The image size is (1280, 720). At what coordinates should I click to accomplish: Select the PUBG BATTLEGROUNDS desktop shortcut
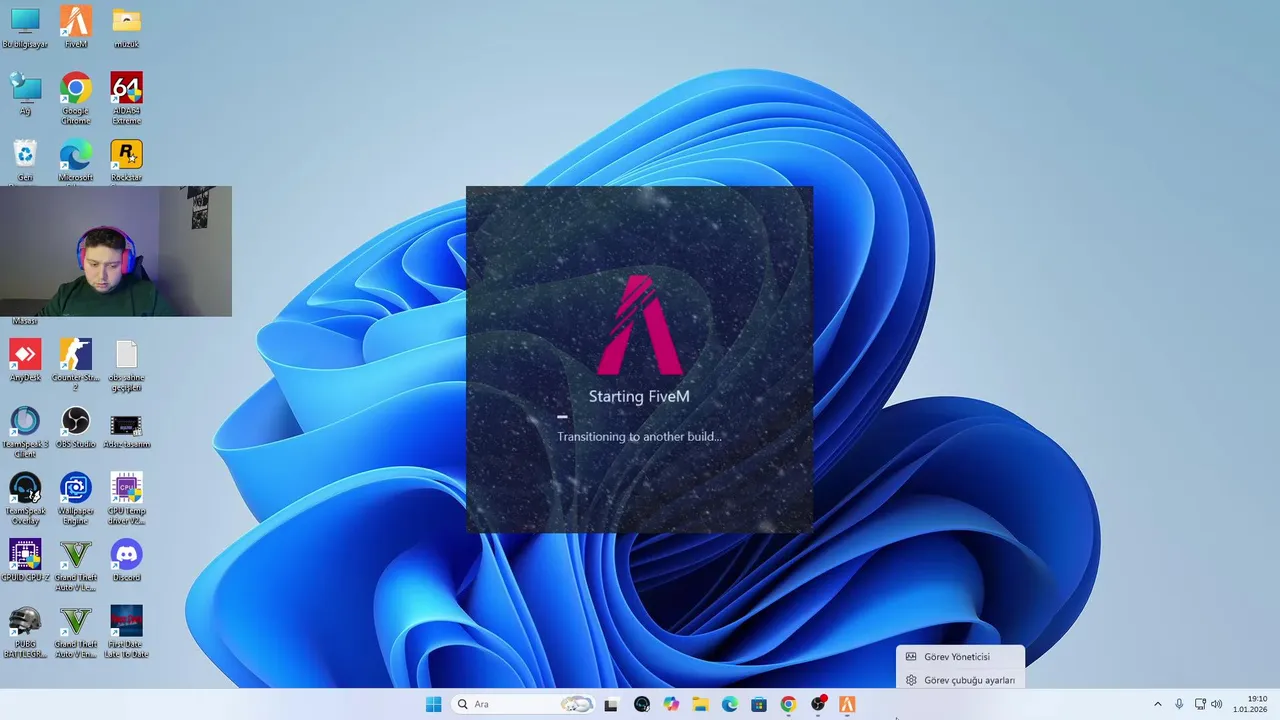coord(25,632)
